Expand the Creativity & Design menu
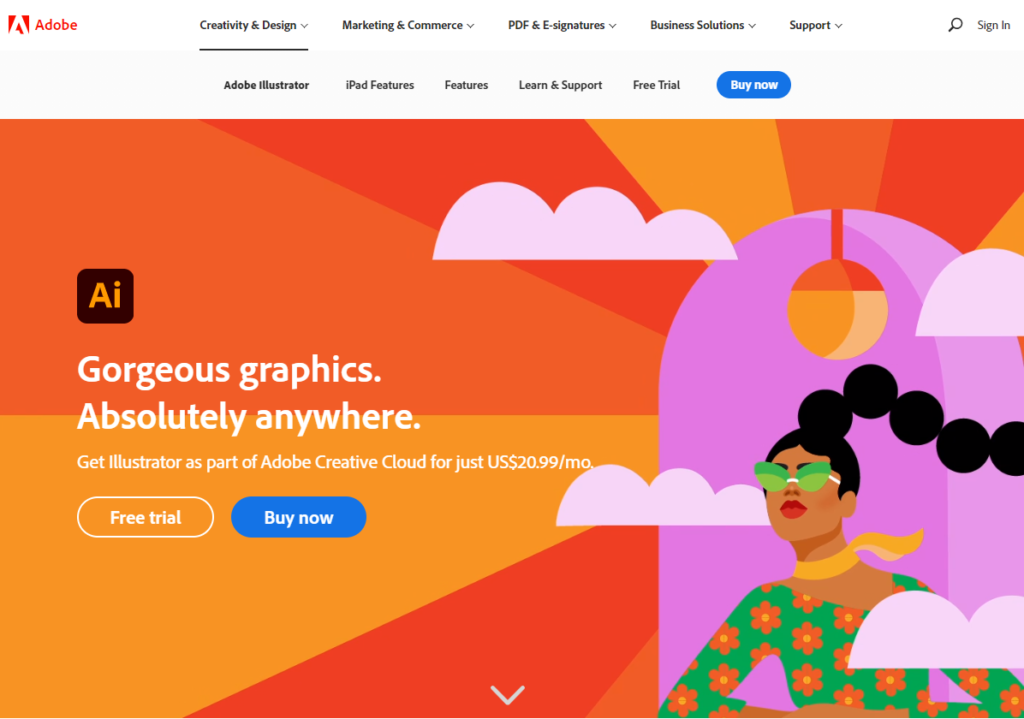The image size is (1024, 719). point(253,25)
